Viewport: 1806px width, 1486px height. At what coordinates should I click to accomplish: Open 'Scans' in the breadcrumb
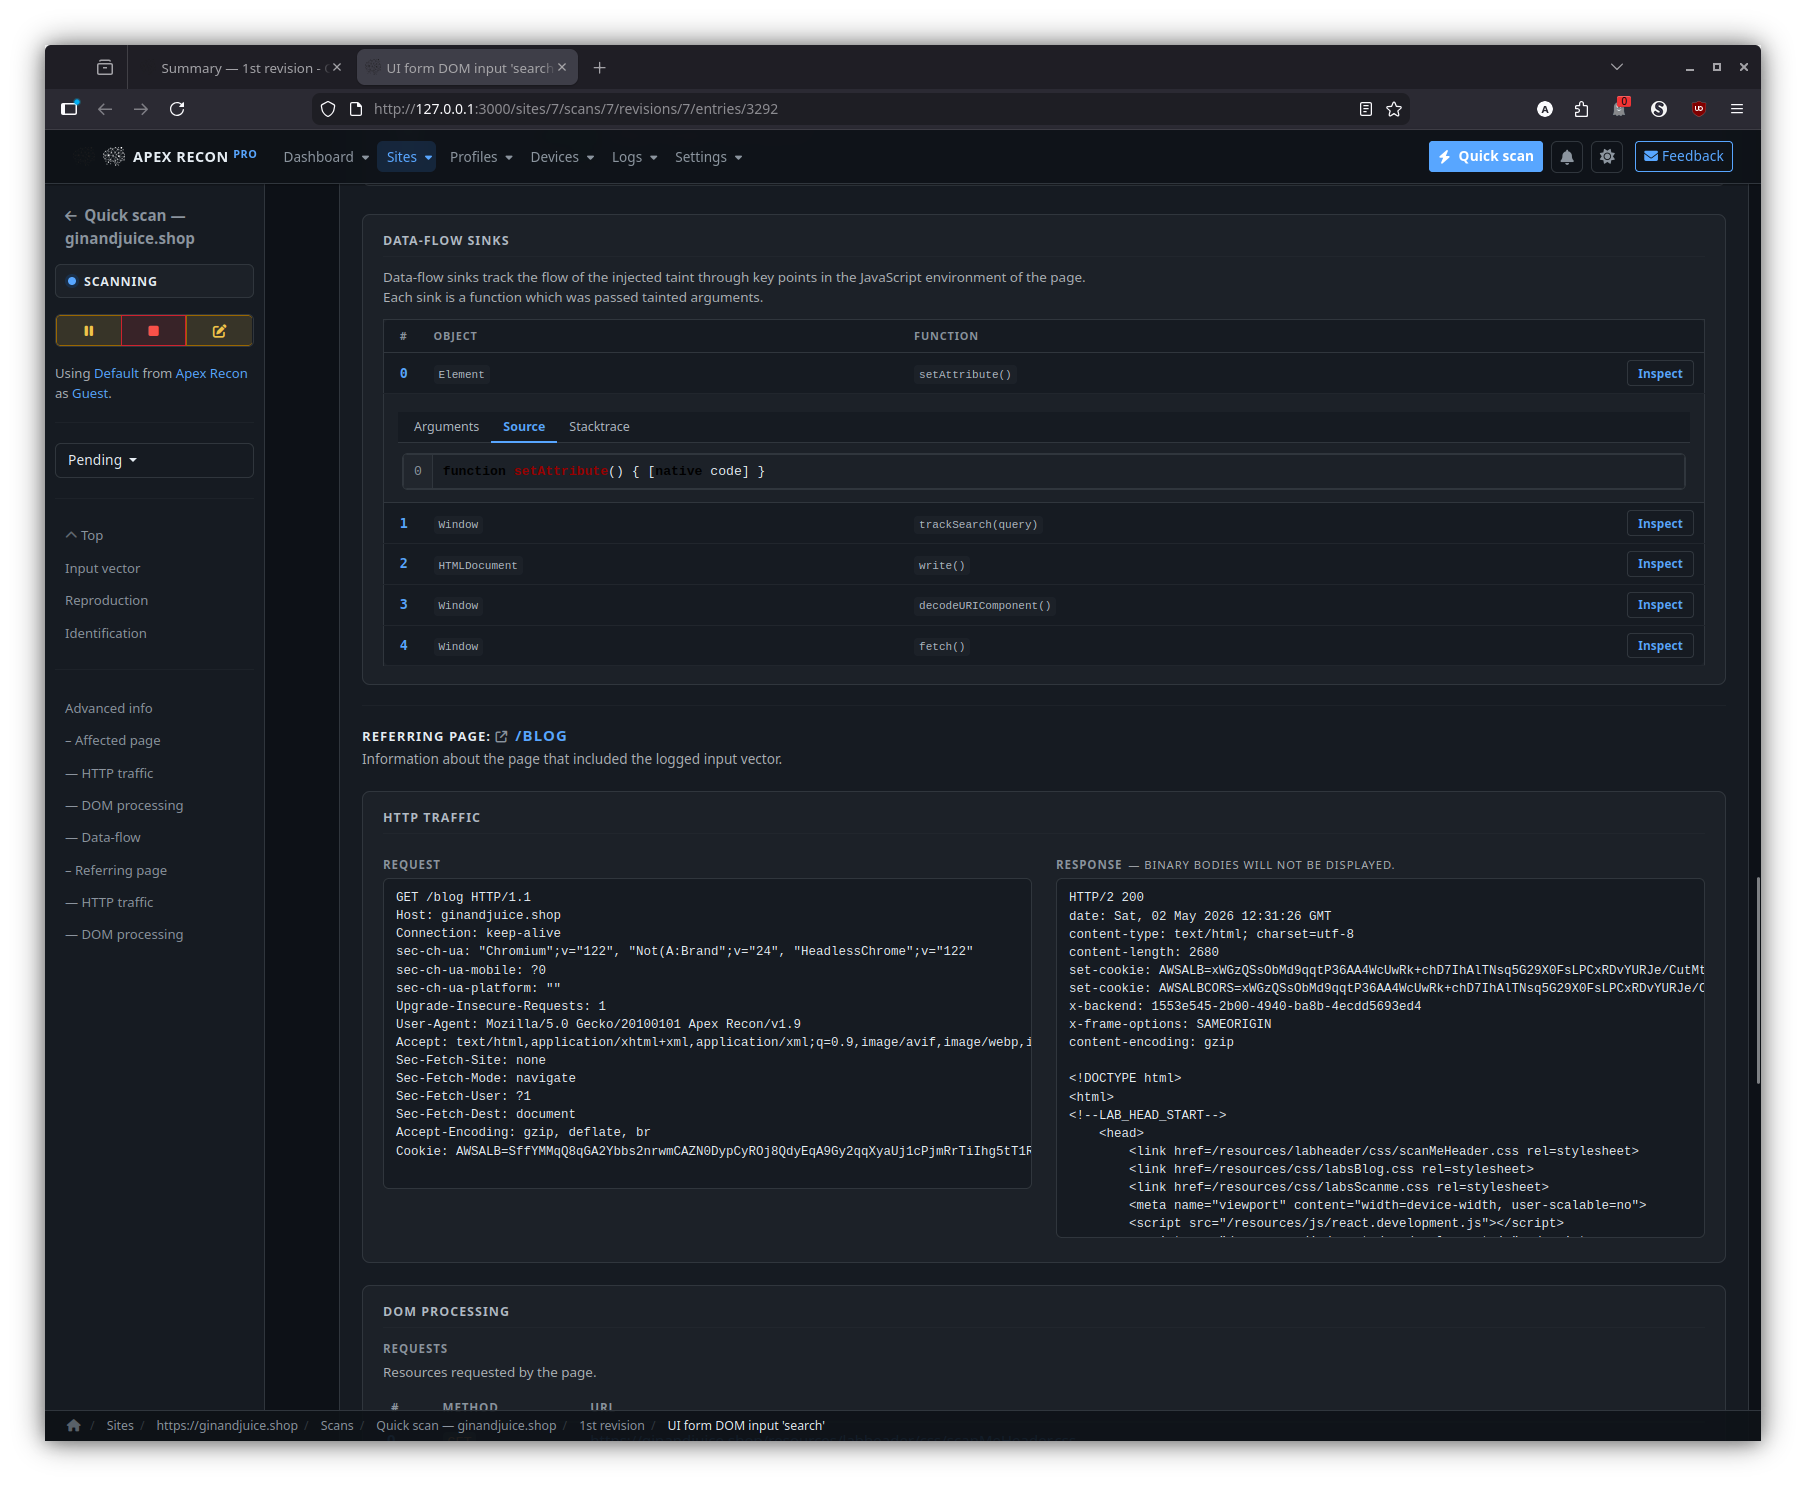pyautogui.click(x=337, y=1426)
